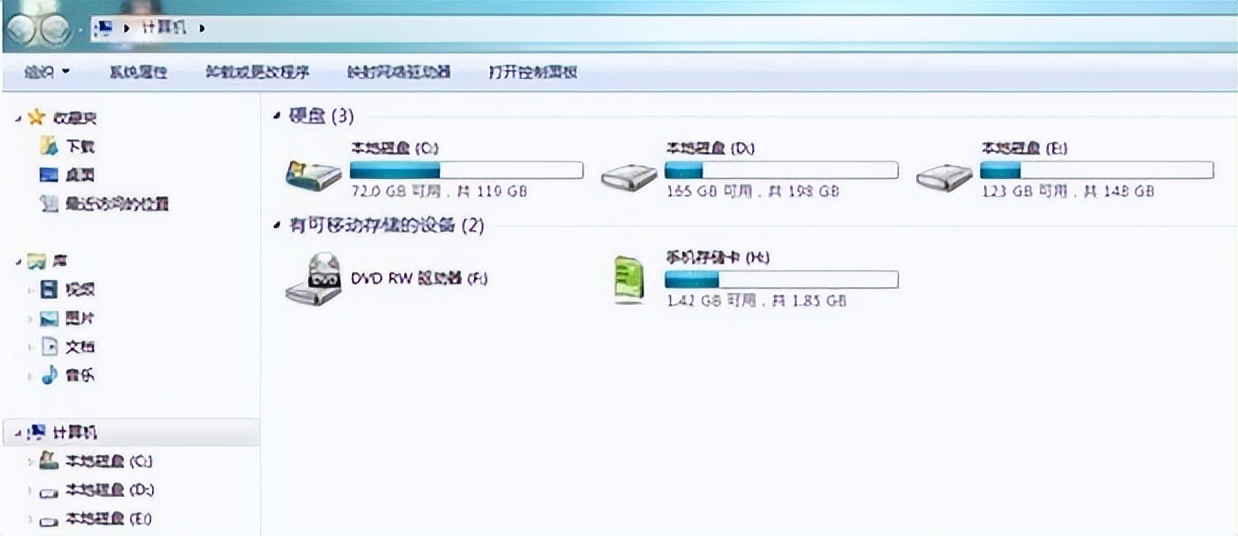Click 映射网络驱动器 (Map network drive)

pyautogui.click(x=399, y=72)
